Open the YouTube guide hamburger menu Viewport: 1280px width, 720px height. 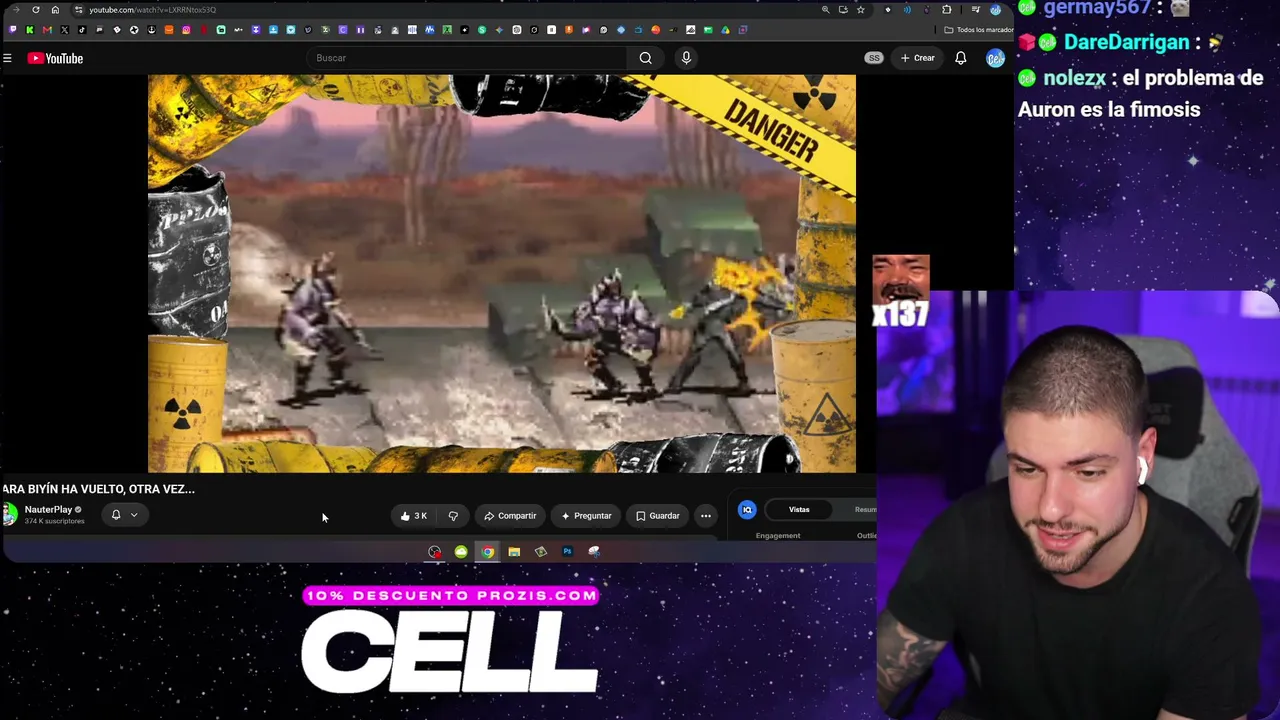(7, 58)
